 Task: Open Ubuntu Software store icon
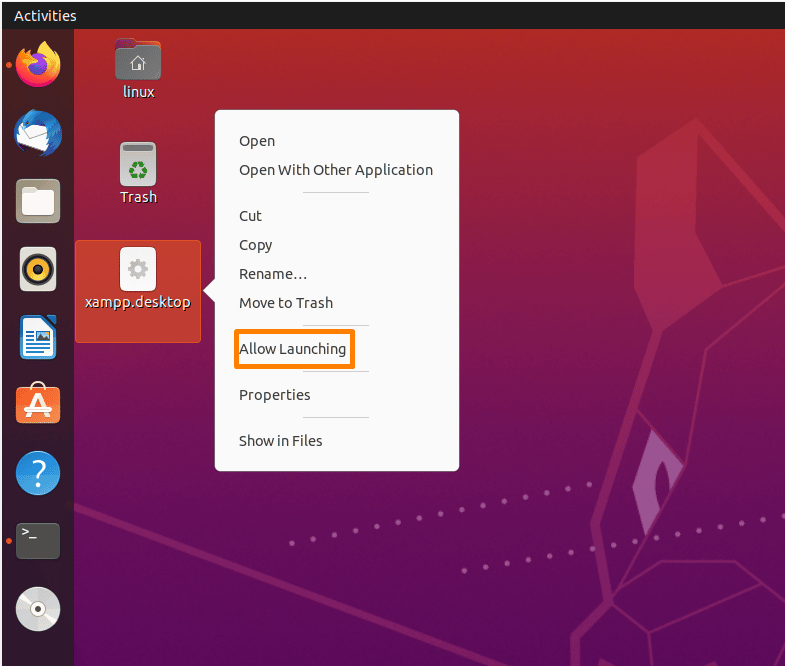[x=38, y=404]
